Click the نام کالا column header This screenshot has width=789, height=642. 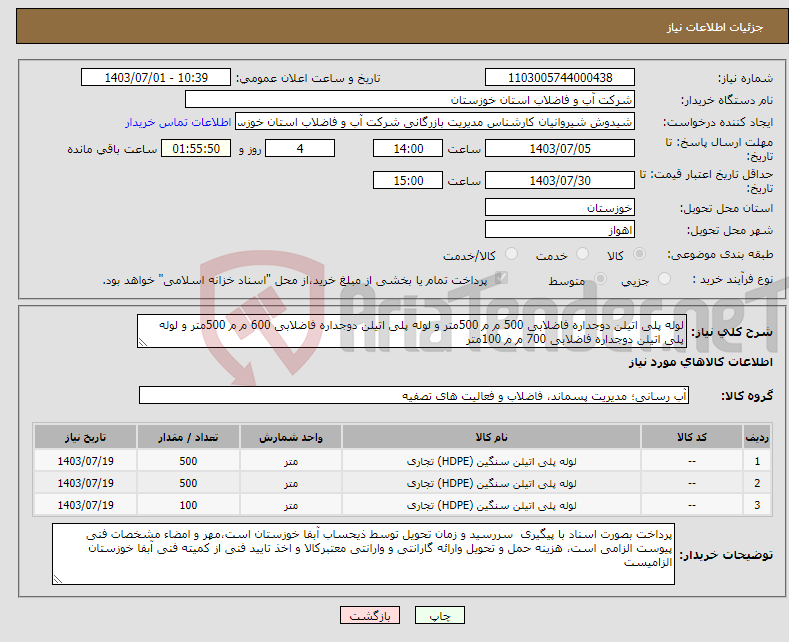click(491, 437)
